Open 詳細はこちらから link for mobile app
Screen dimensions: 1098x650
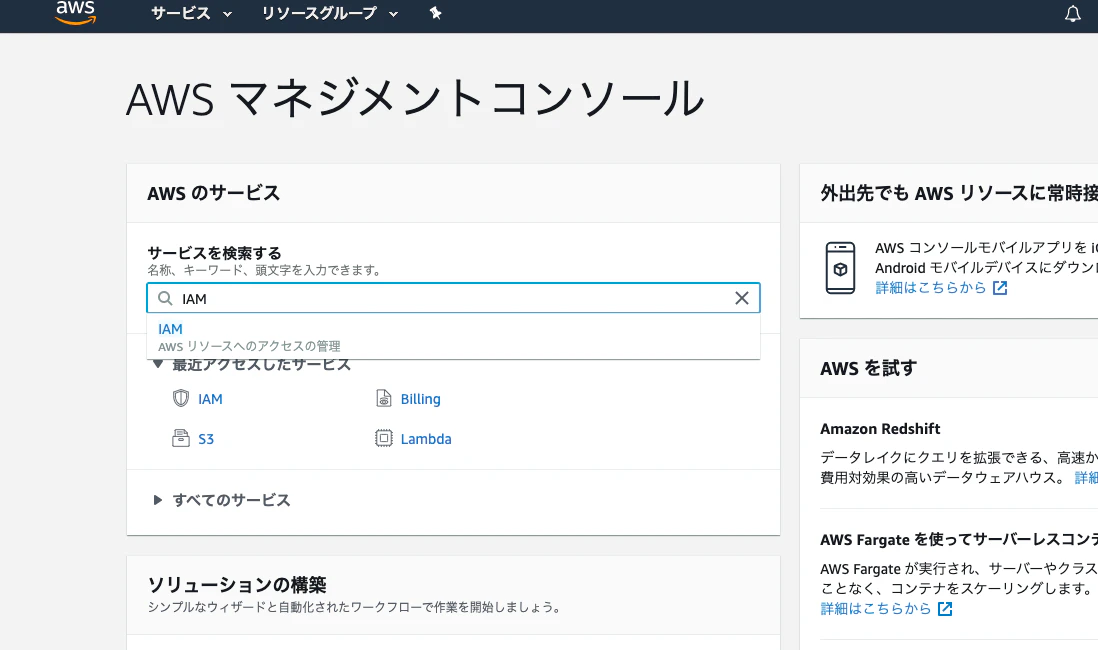point(931,288)
